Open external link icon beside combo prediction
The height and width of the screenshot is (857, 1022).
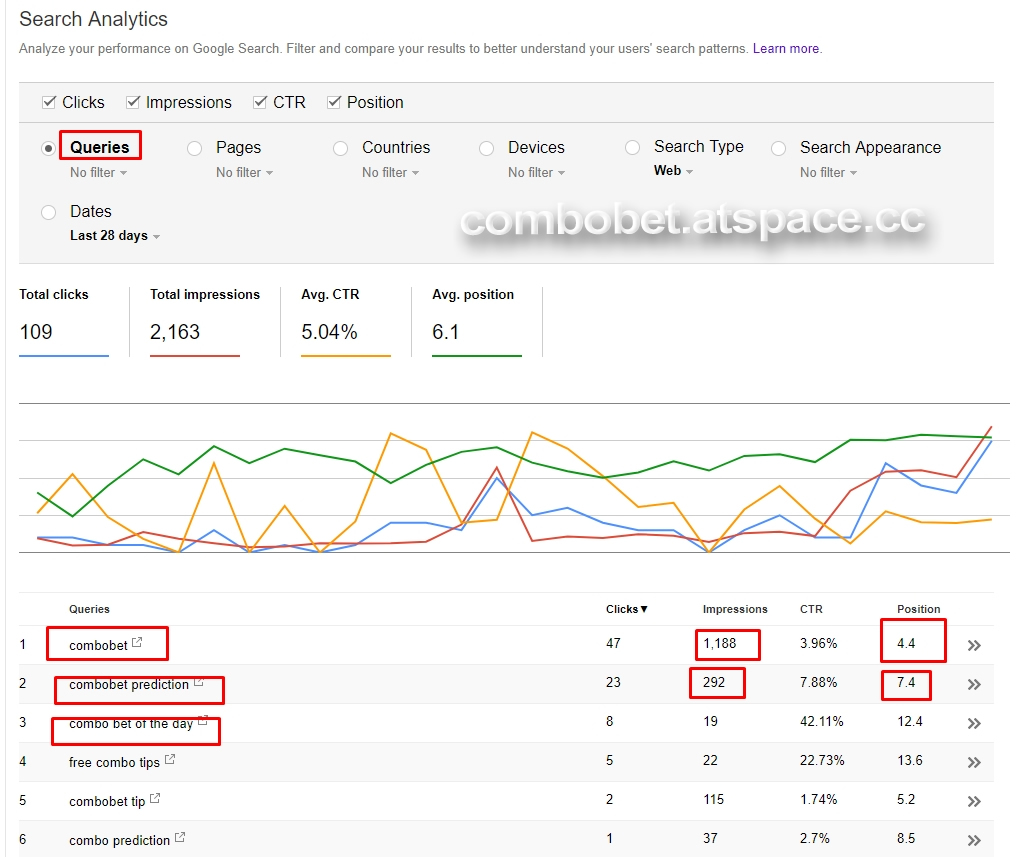[180, 838]
